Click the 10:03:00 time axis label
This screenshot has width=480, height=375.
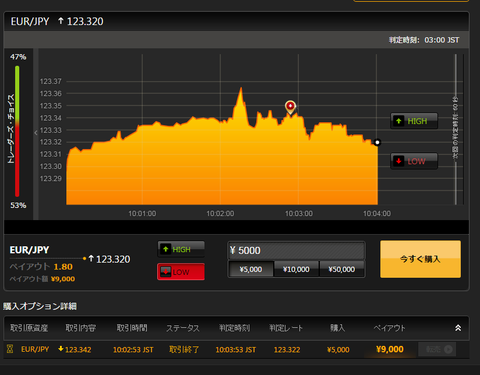pyautogui.click(x=299, y=213)
